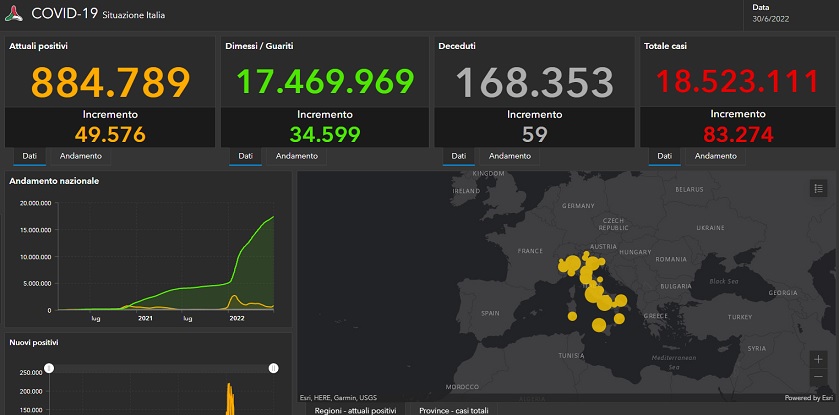The image size is (839, 415).
Task: Click the orange spike in Nuovi positivi chart
Action: [x=230, y=398]
